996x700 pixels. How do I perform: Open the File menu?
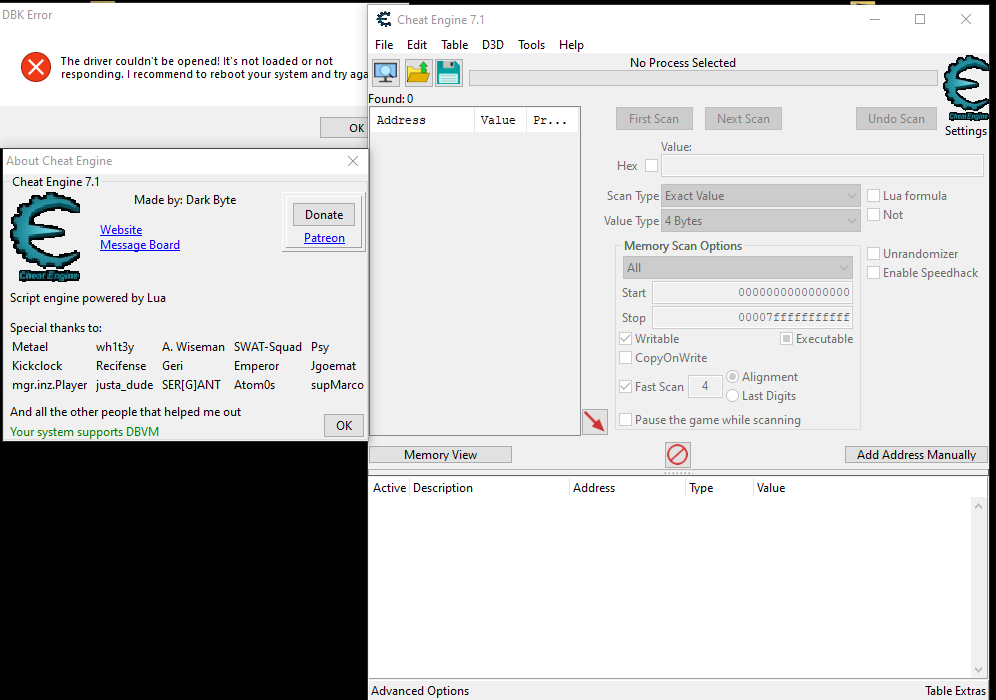pos(384,44)
